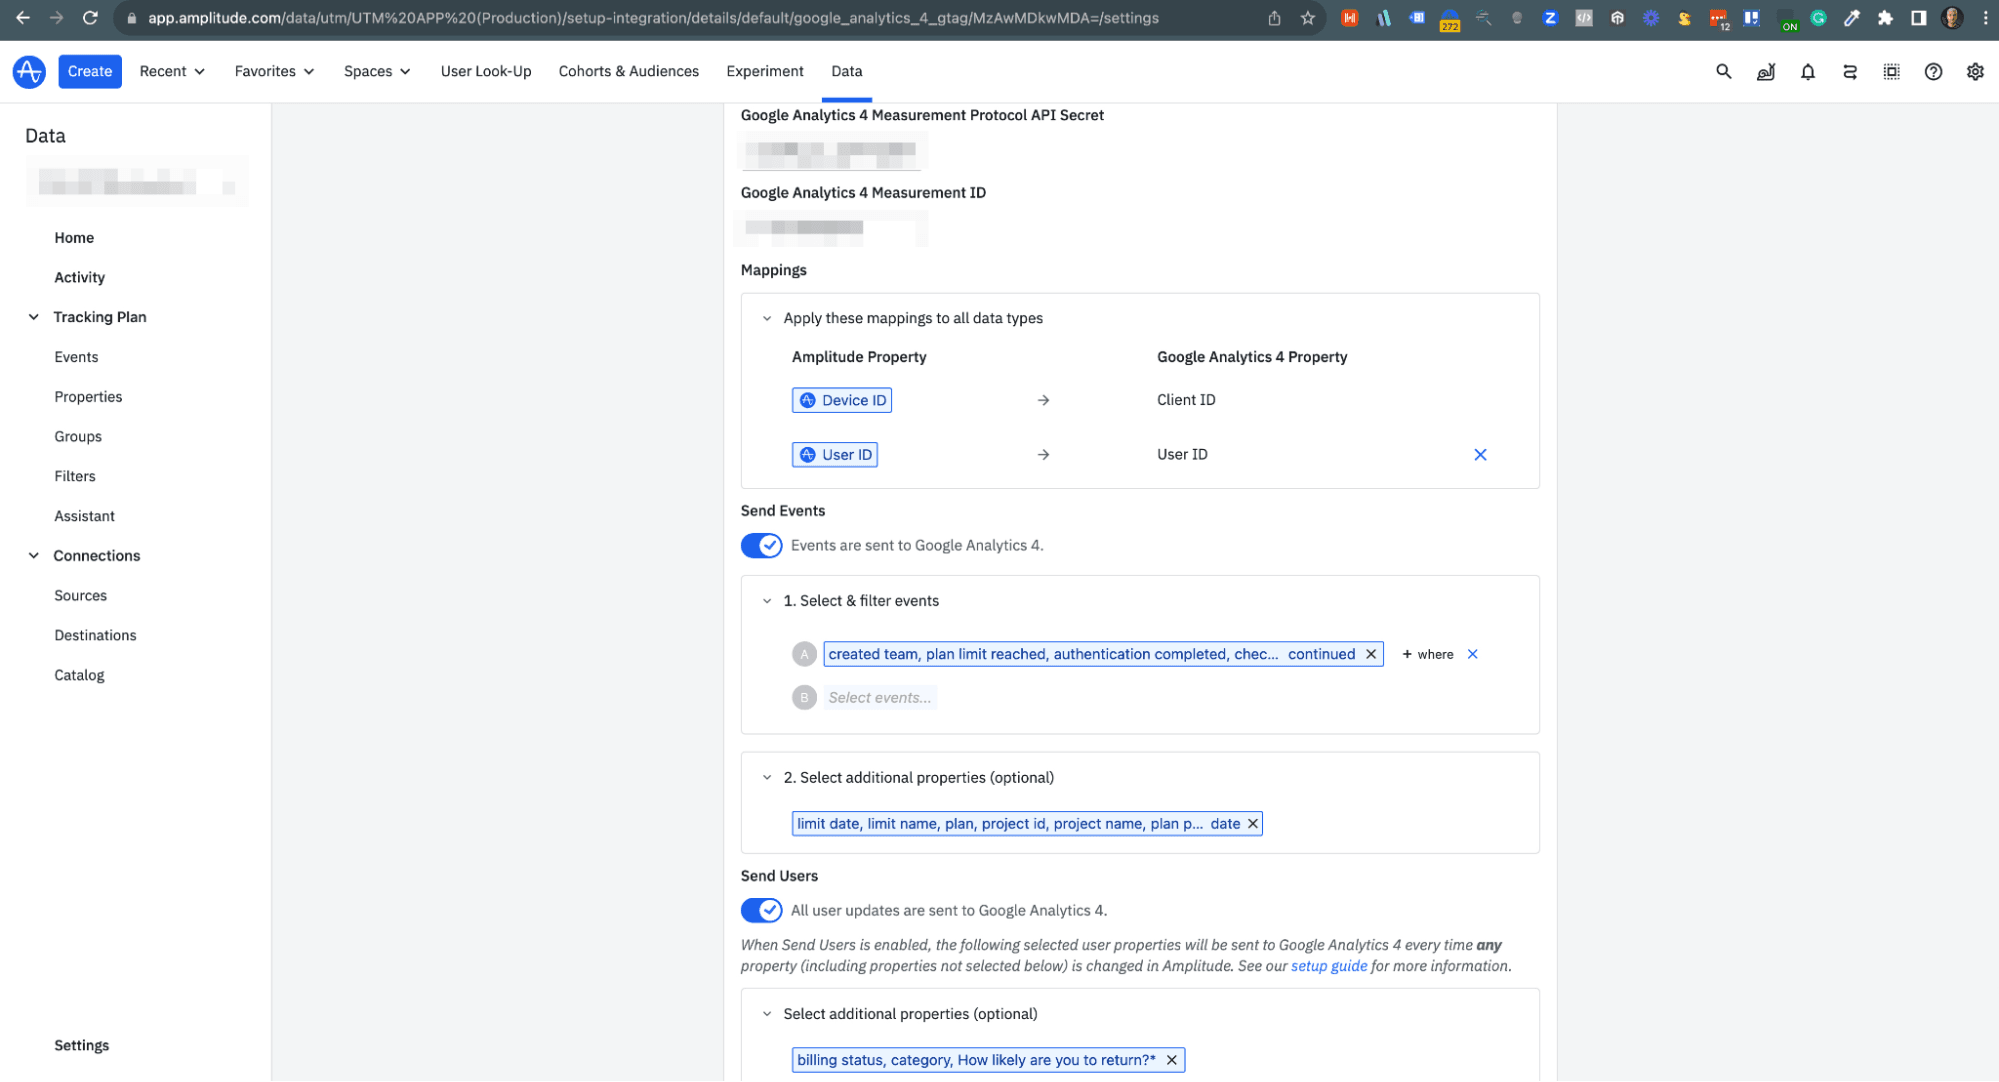Turn off the Send Users toggle
1999x1082 pixels.
coord(761,910)
